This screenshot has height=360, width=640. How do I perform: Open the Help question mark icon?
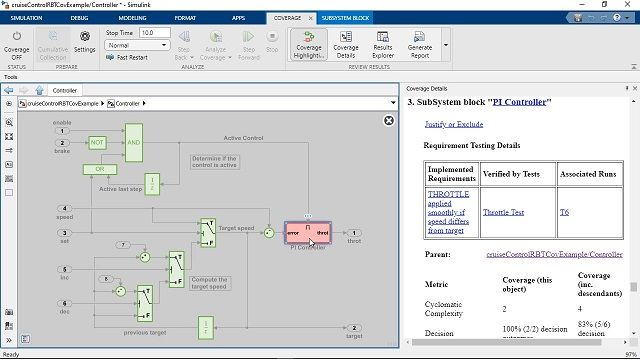[x=617, y=18]
